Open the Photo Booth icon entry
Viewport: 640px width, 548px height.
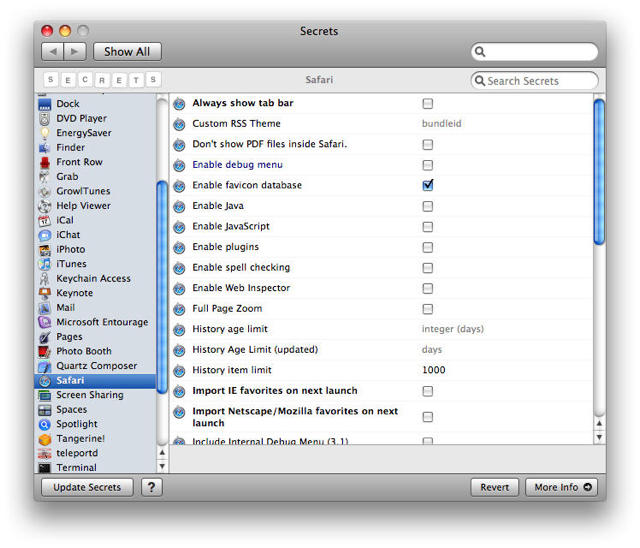[45, 351]
